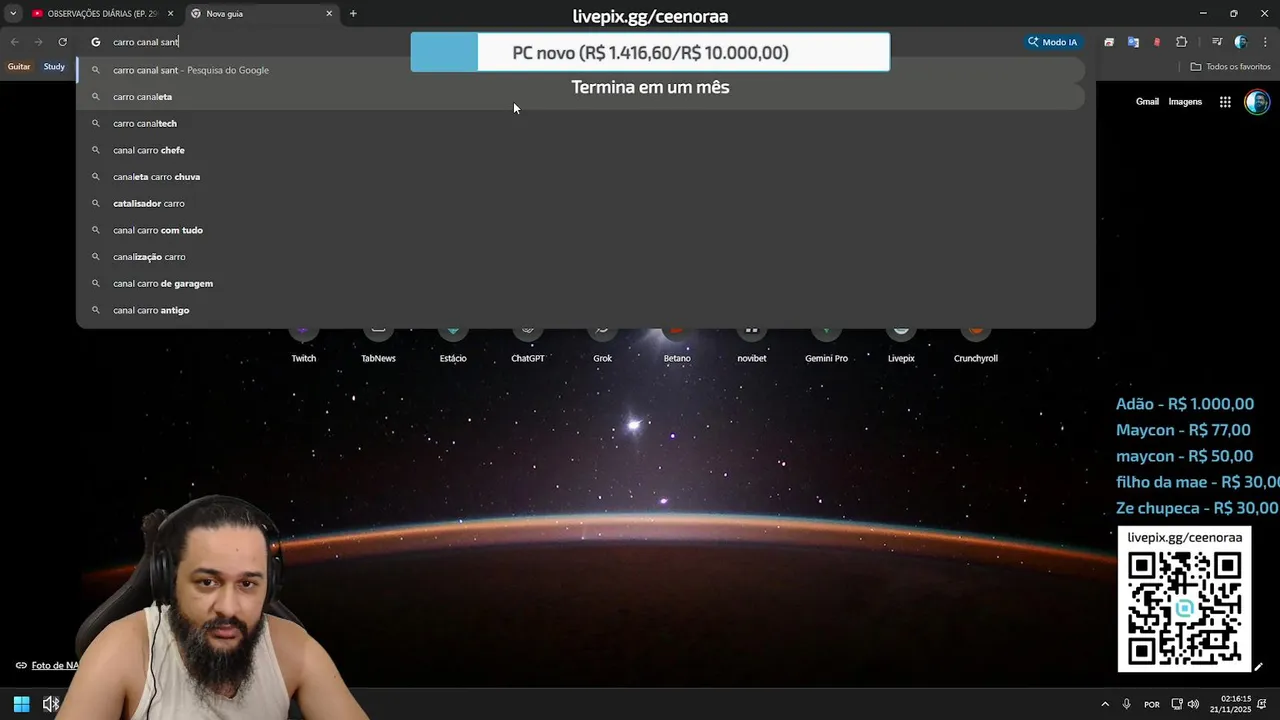Open the Chrome profile avatar in toolbar
This screenshot has width=1280, height=720.
point(1241,42)
